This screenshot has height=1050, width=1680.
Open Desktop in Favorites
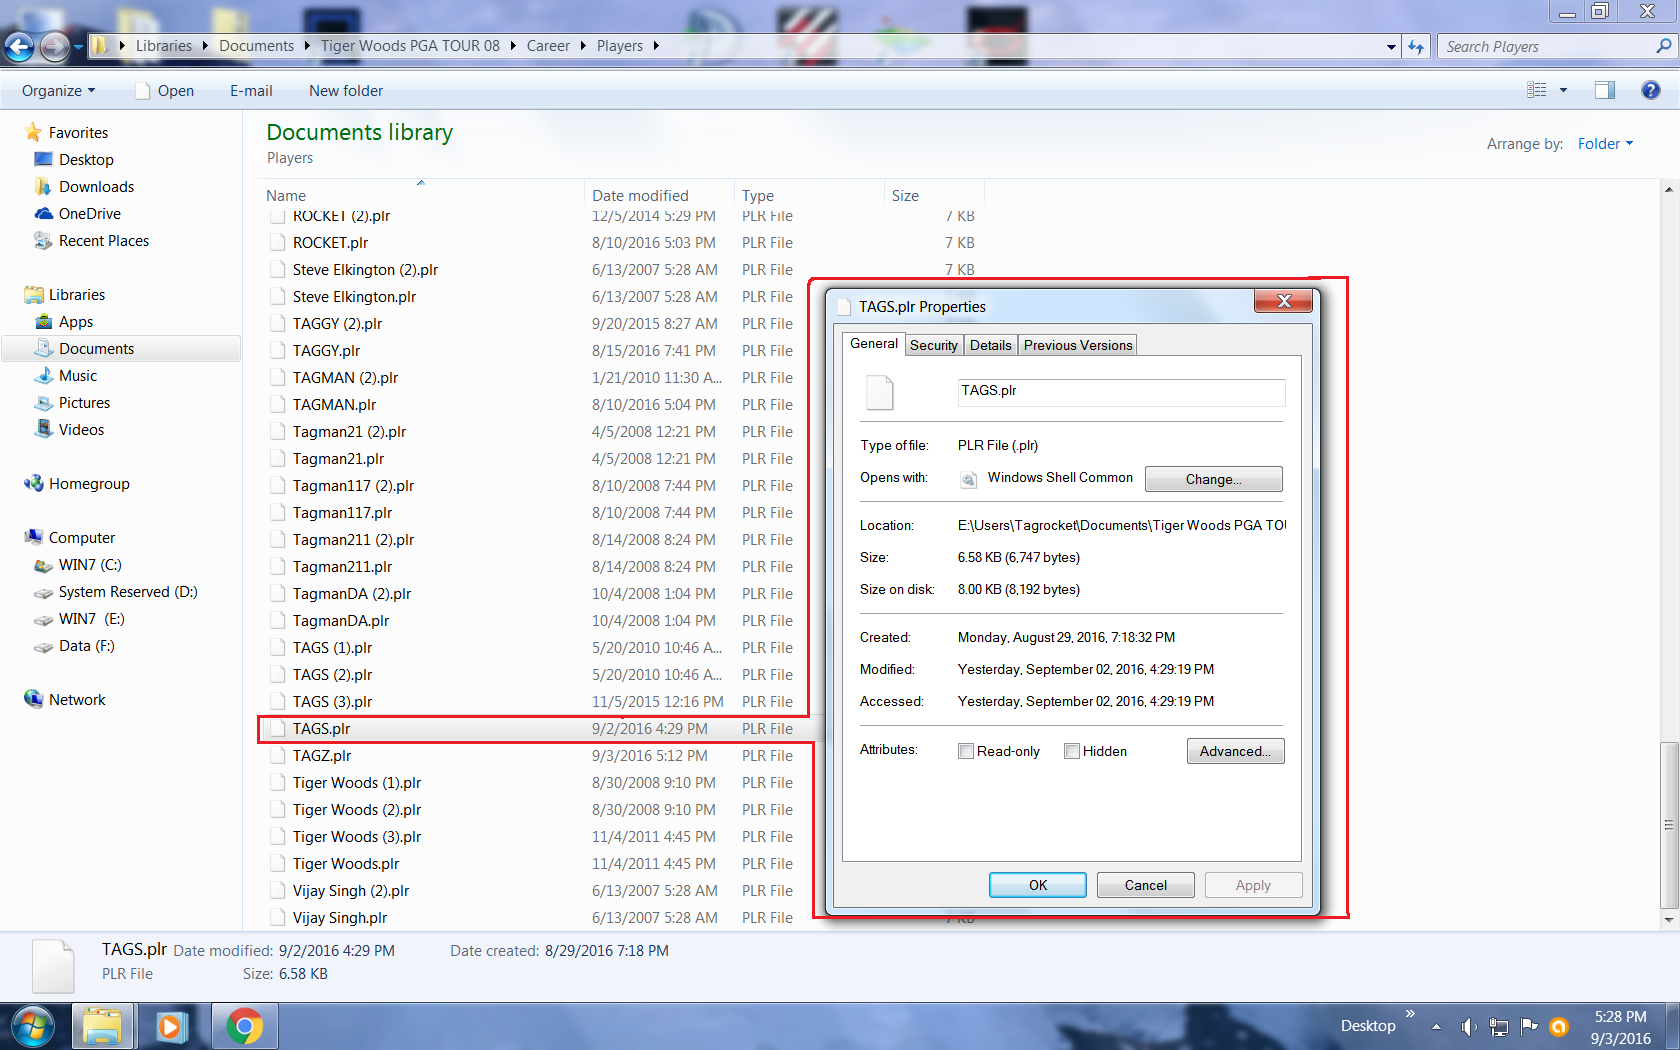point(86,160)
